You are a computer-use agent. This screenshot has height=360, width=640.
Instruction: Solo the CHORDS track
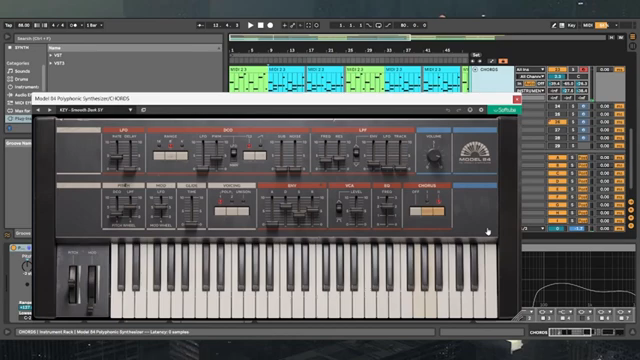573,70
